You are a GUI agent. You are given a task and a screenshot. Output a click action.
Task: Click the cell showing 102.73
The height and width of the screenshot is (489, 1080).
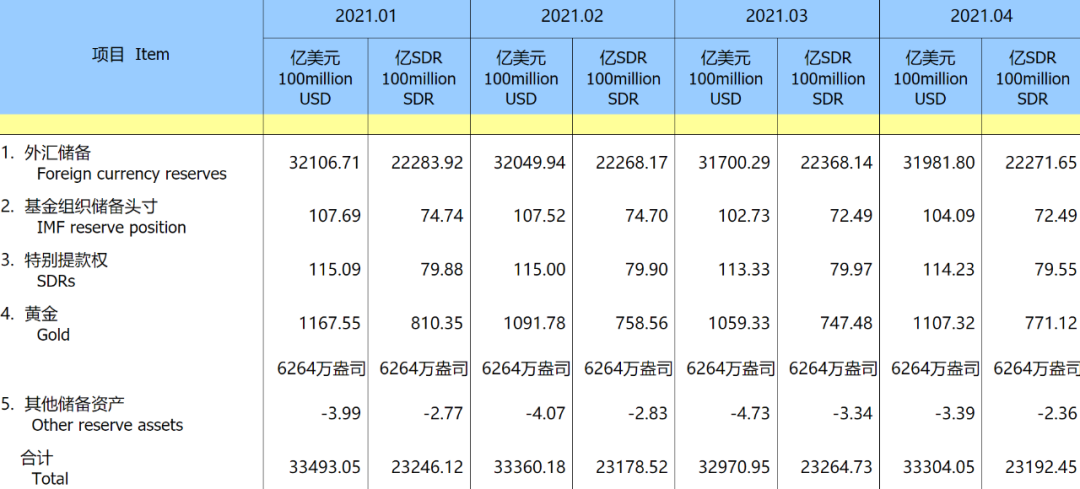click(746, 216)
